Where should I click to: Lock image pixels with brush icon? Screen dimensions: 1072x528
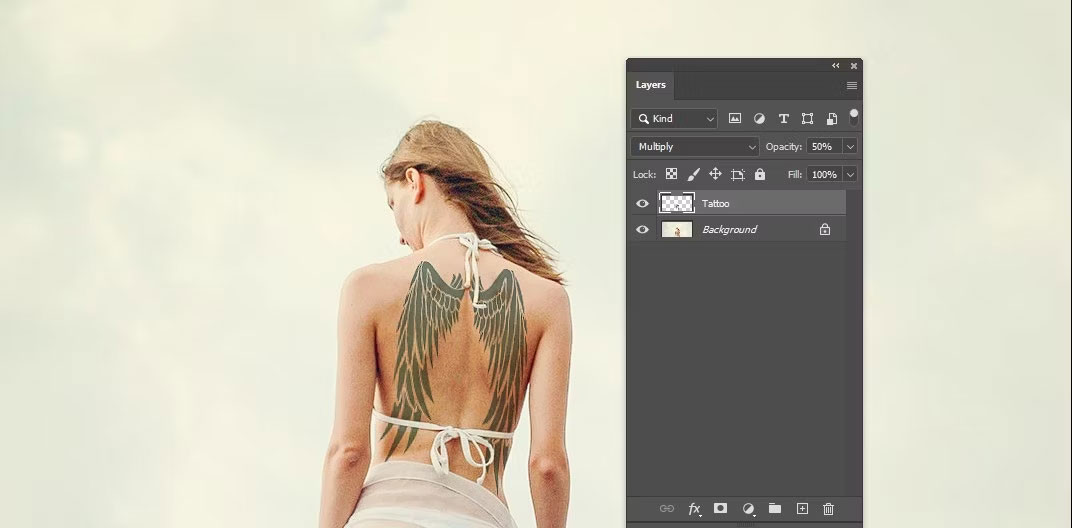tap(693, 174)
